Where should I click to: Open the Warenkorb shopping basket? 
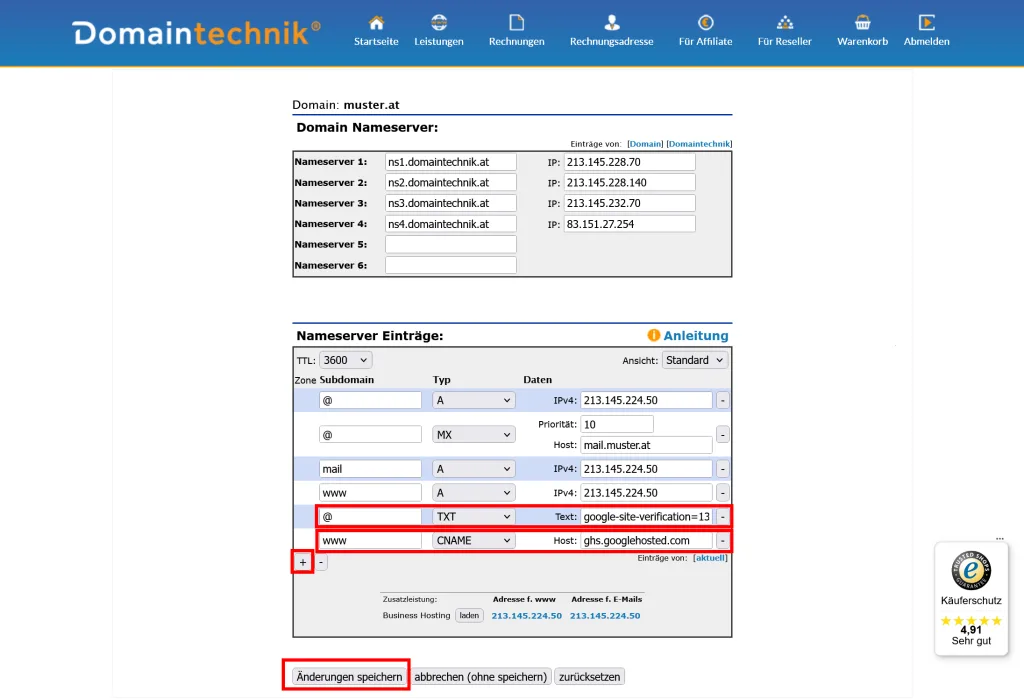(x=862, y=23)
